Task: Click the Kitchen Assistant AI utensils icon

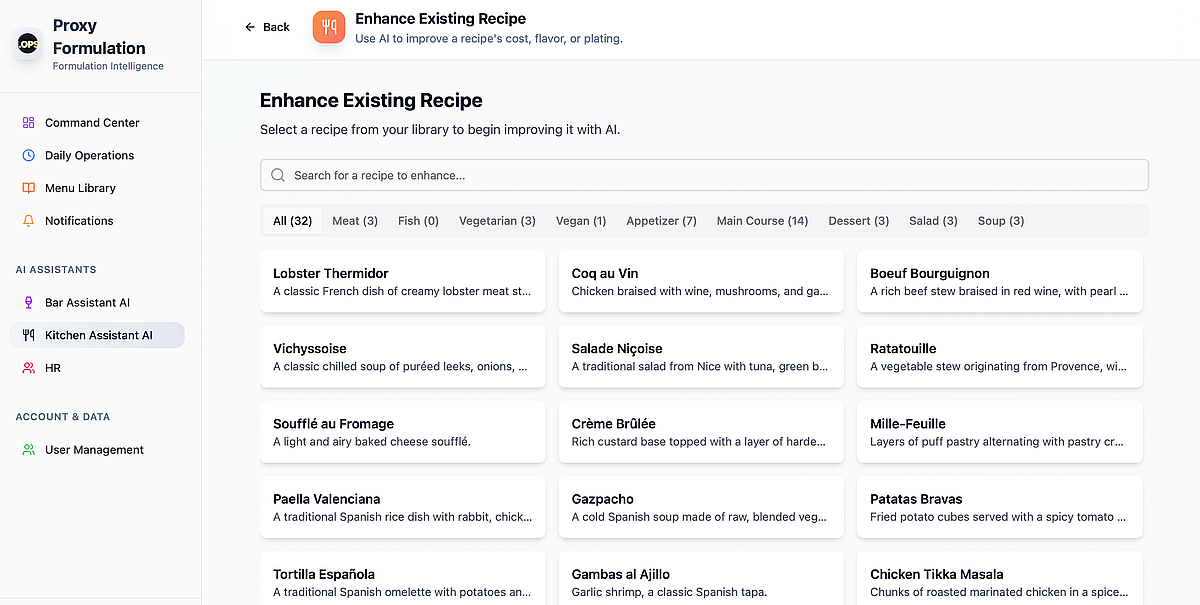Action: 28,336
